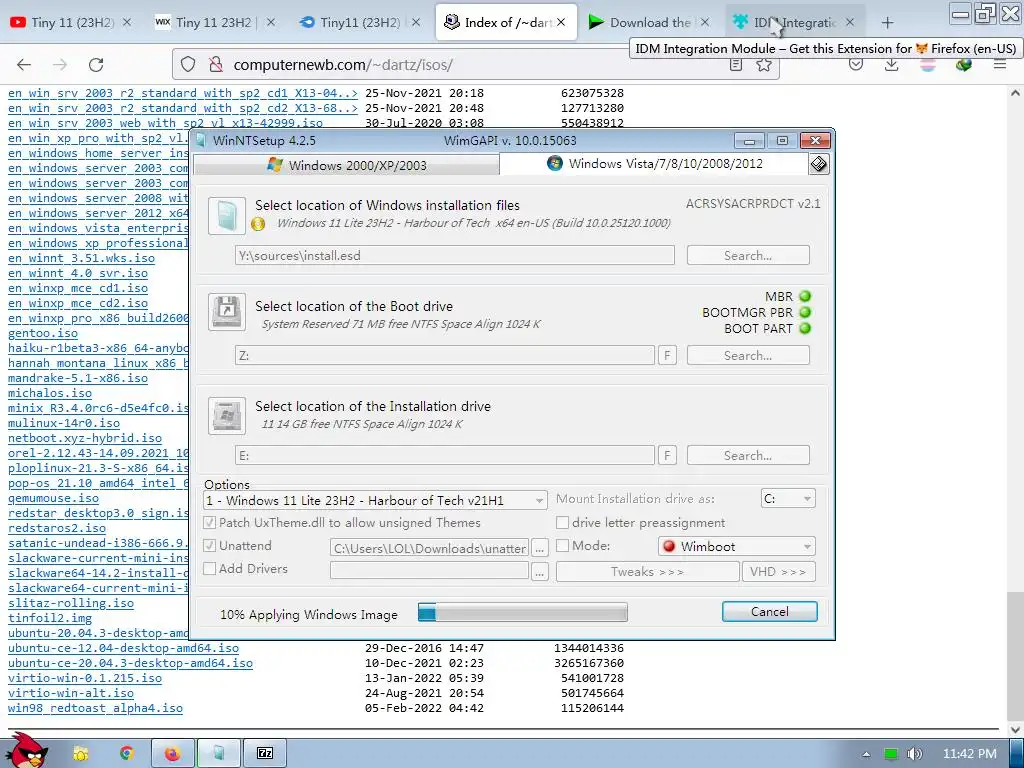Open the Pocket icon in toolbar
Screen dimensions: 1024x768
point(856,65)
